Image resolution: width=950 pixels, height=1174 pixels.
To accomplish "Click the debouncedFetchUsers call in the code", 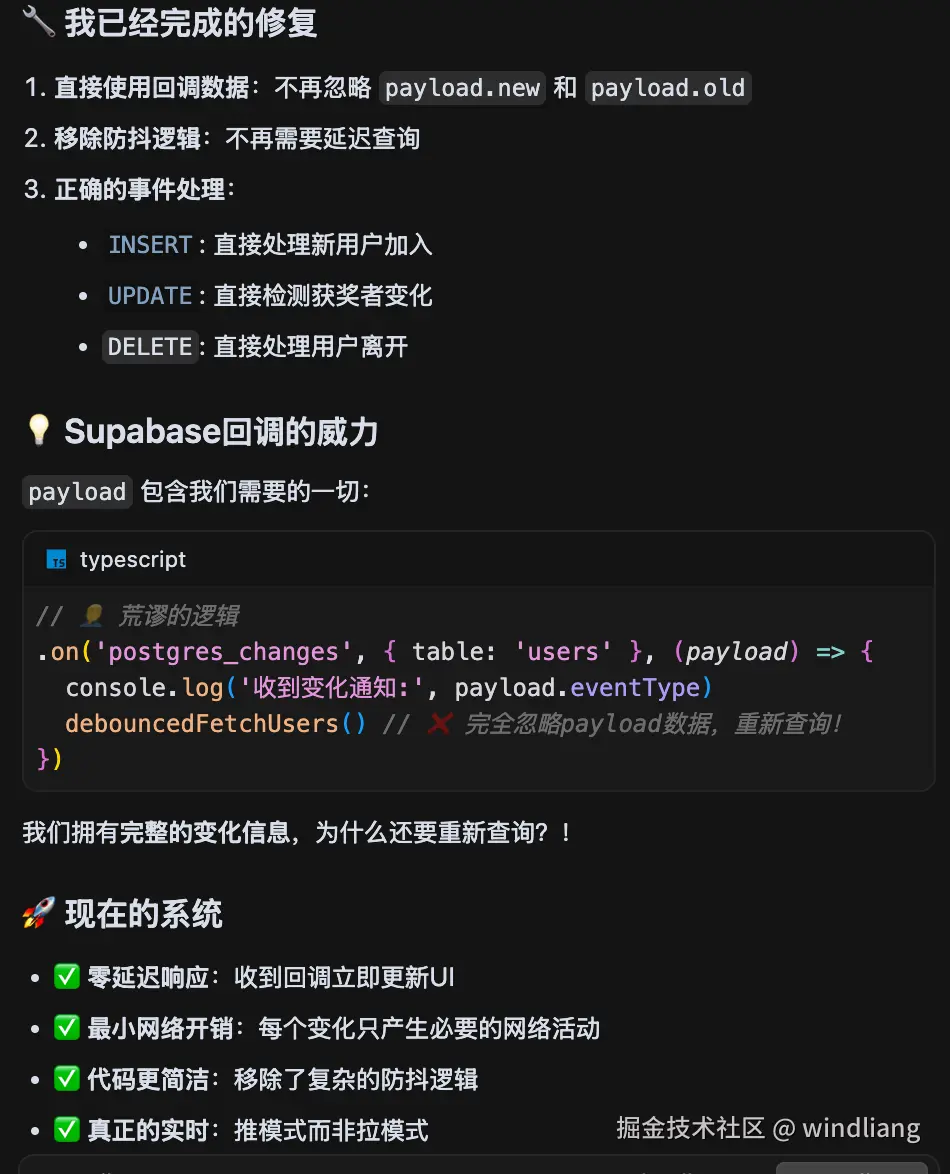I will [x=202, y=724].
